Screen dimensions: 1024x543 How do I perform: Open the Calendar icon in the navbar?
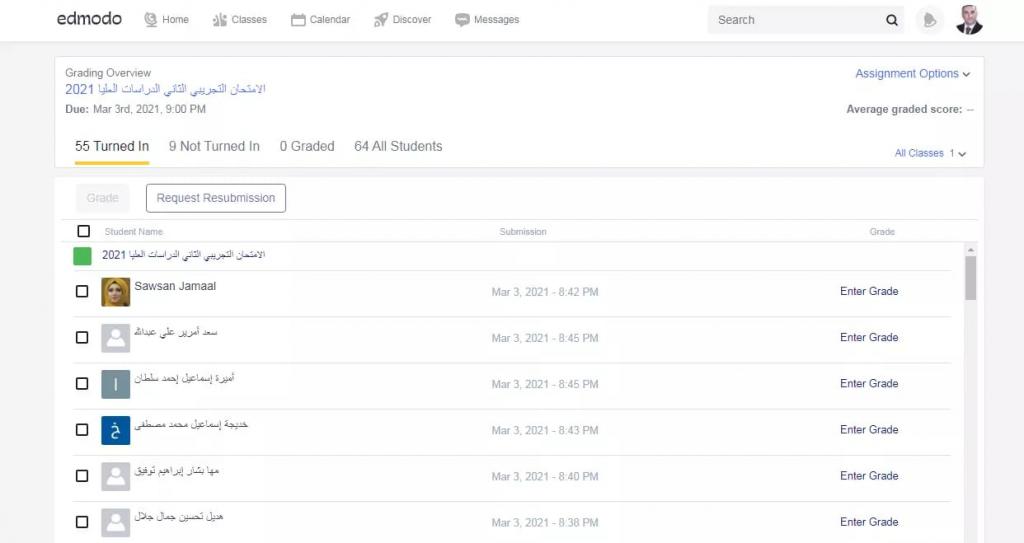tap(298, 19)
